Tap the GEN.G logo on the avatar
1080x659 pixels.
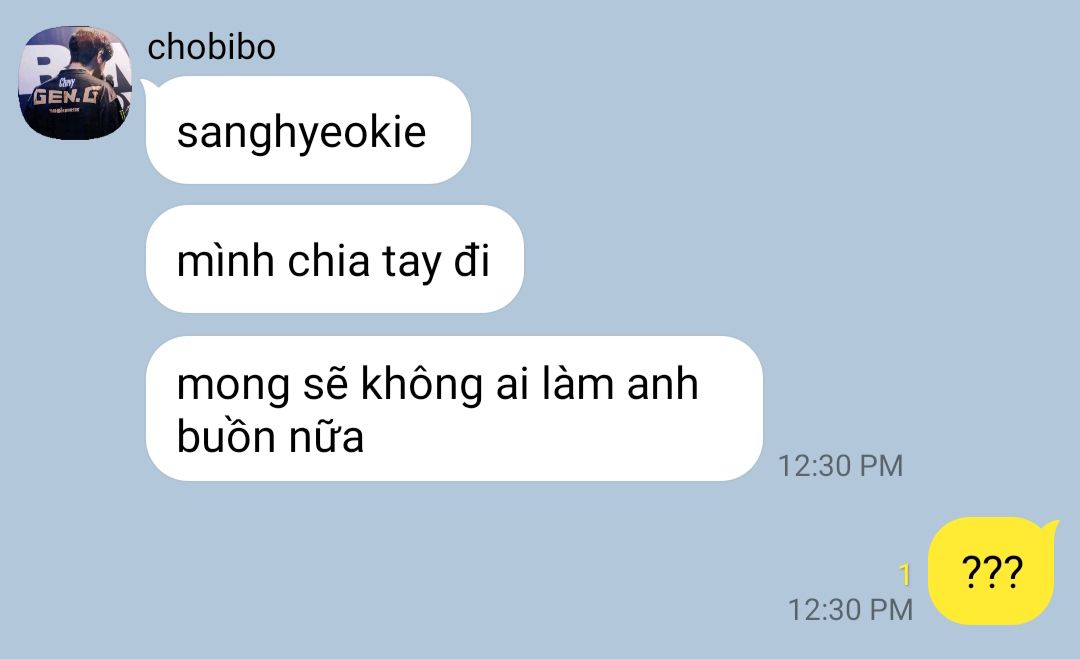65,96
